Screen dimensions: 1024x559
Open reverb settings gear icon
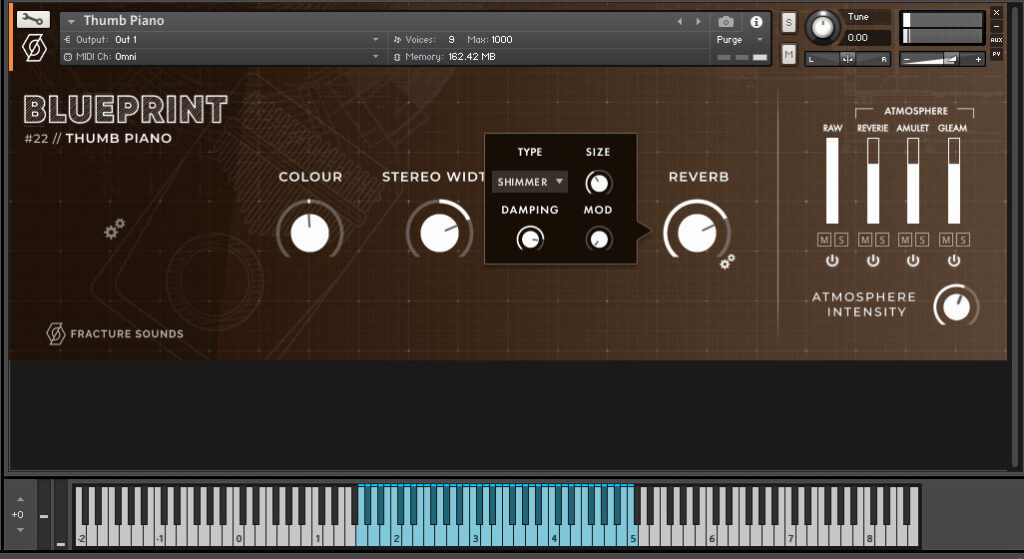(727, 261)
